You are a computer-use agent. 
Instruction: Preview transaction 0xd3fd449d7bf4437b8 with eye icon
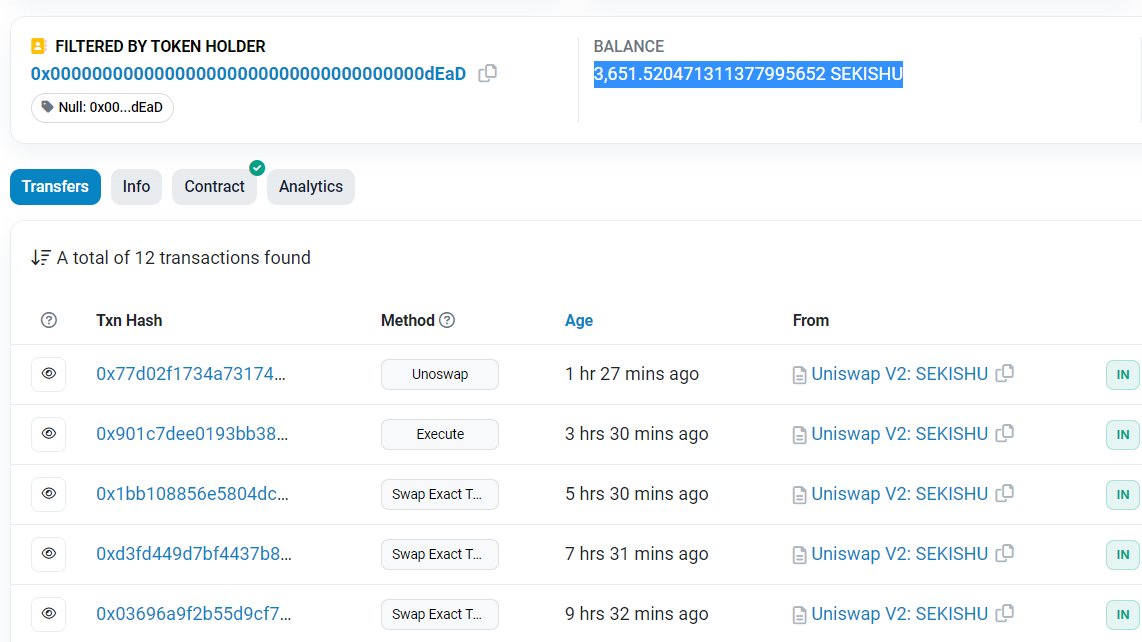click(49, 554)
